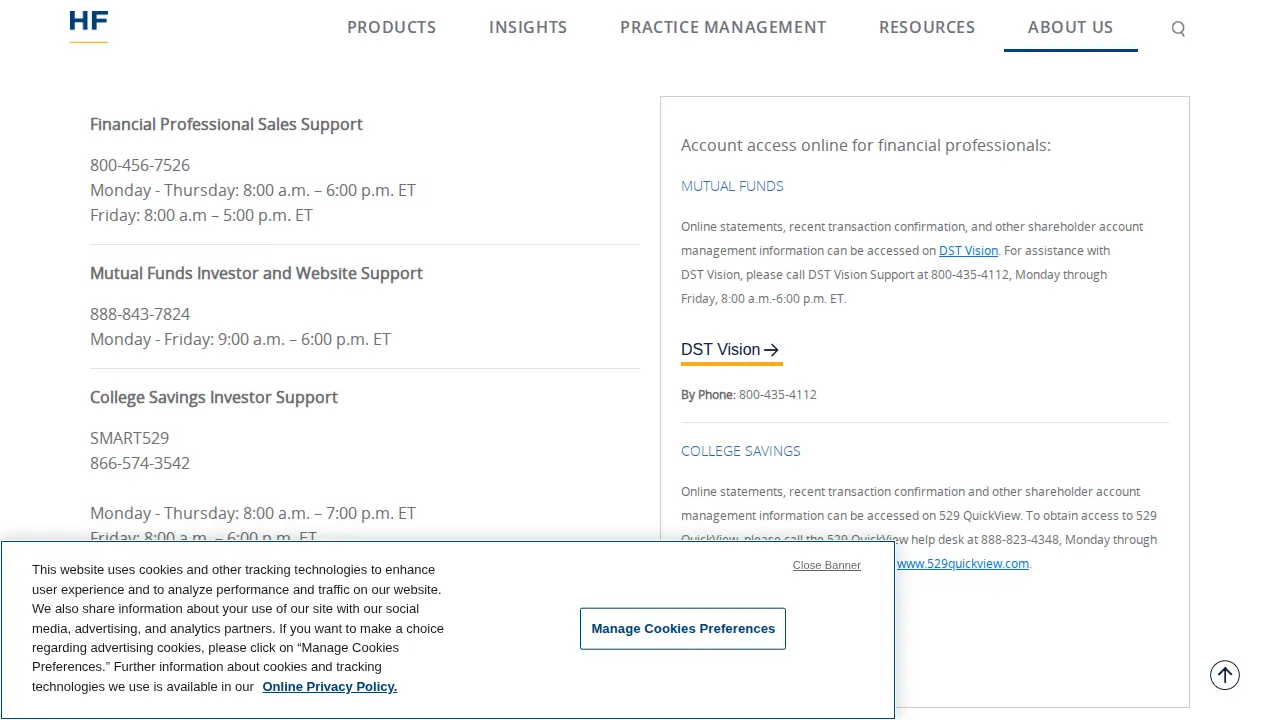Open the Practice Management menu
Viewport: 1280px width, 720px height.
pos(723,27)
